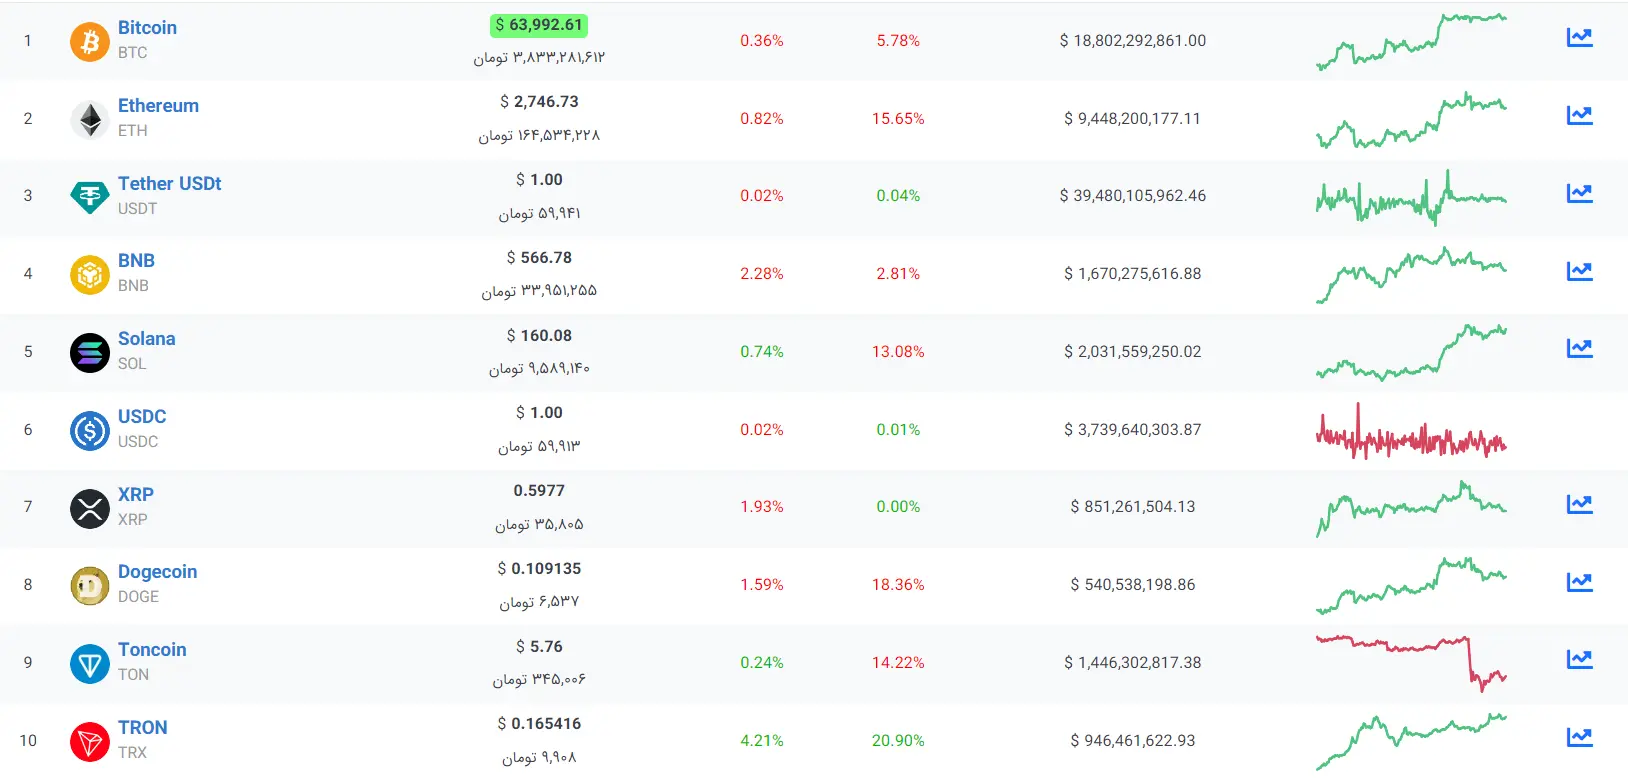Image resolution: width=1628 pixels, height=778 pixels.
Task: Click volume $ 1,446,302,817.38
Action: (1133, 663)
